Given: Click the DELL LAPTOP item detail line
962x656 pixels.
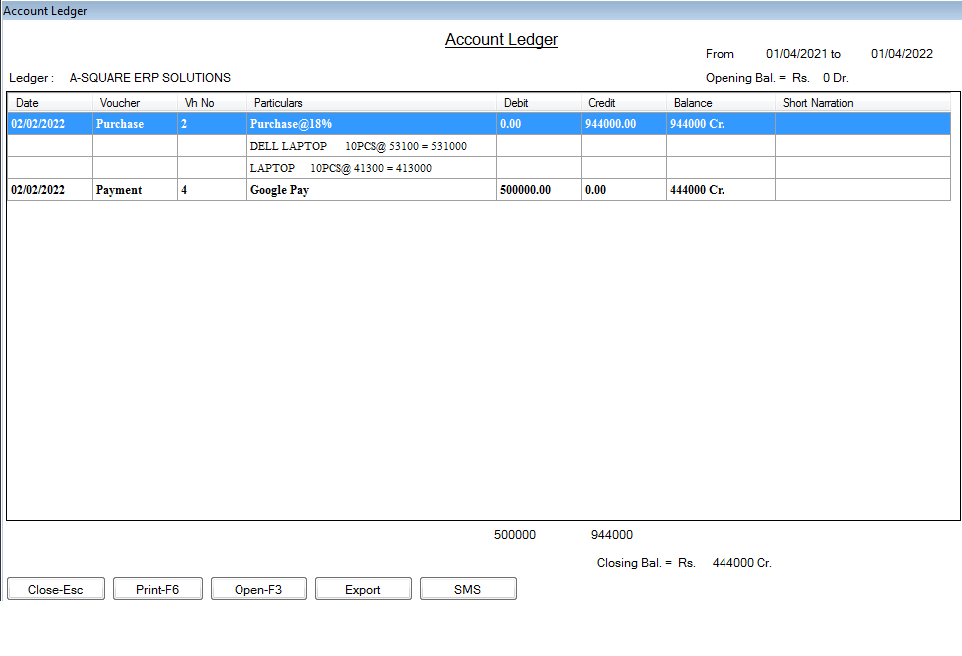Looking at the screenshot, I should (357, 146).
